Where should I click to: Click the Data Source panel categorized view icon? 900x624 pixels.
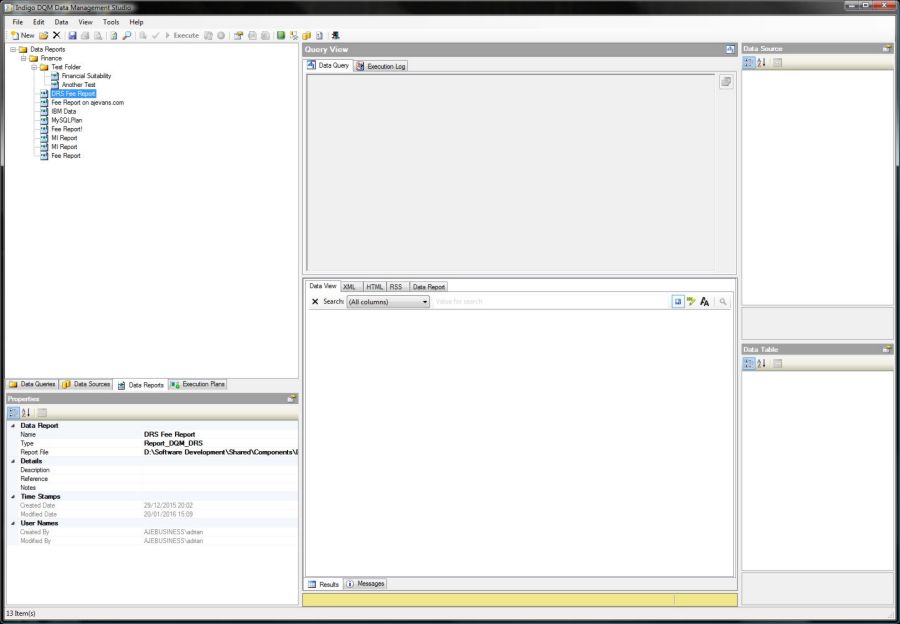coord(748,62)
